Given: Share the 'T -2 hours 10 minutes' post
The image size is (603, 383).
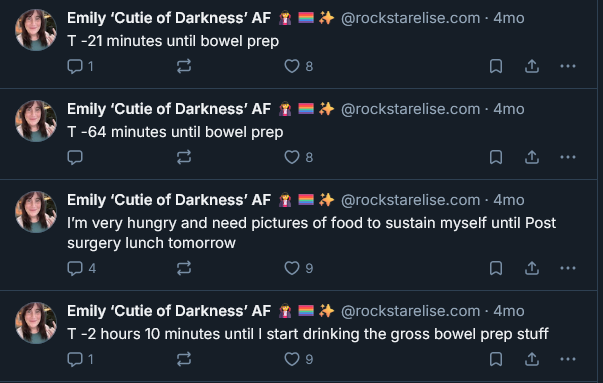Looking at the screenshot, I should (x=532, y=359).
